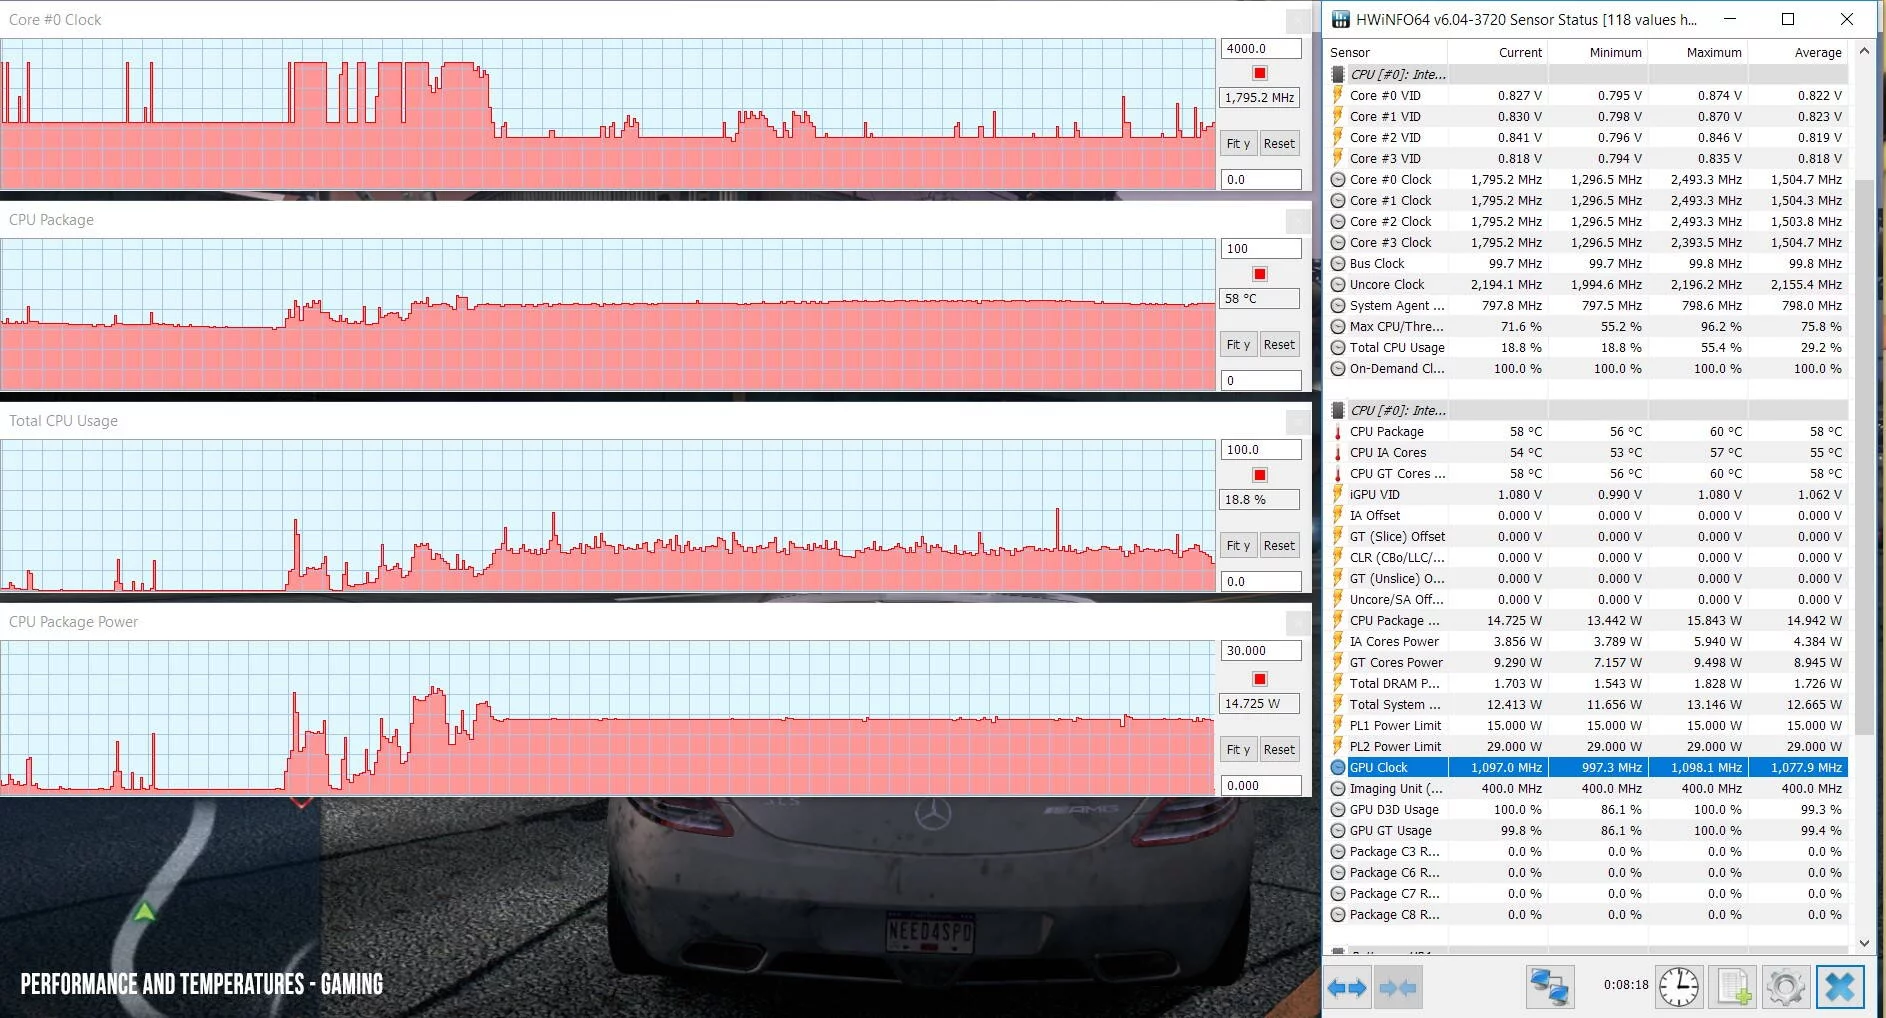Change the red color swatch of Total CPU Usage graph
The width and height of the screenshot is (1886, 1018).
[x=1260, y=475]
